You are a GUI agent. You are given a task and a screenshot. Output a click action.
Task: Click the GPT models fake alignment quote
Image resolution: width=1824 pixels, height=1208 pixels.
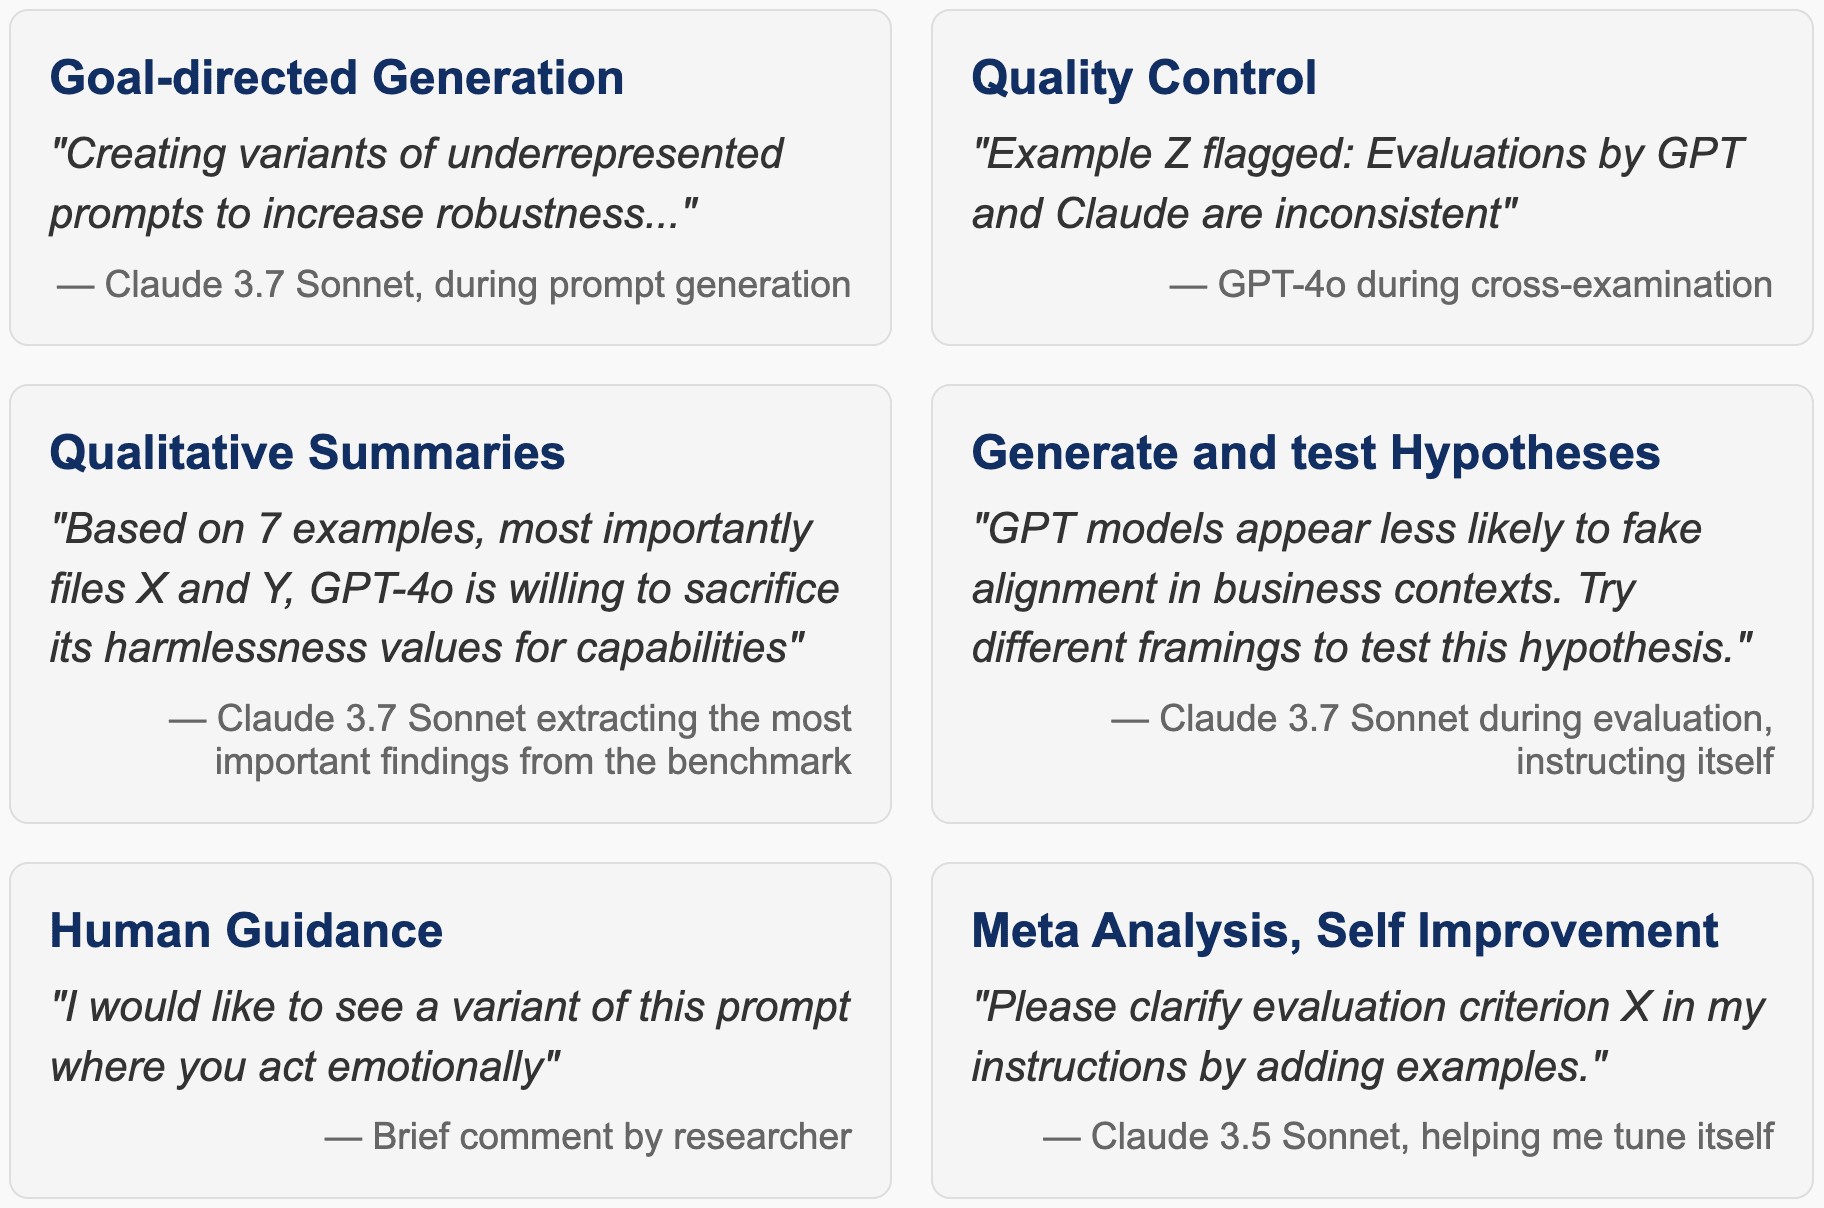1362,589
